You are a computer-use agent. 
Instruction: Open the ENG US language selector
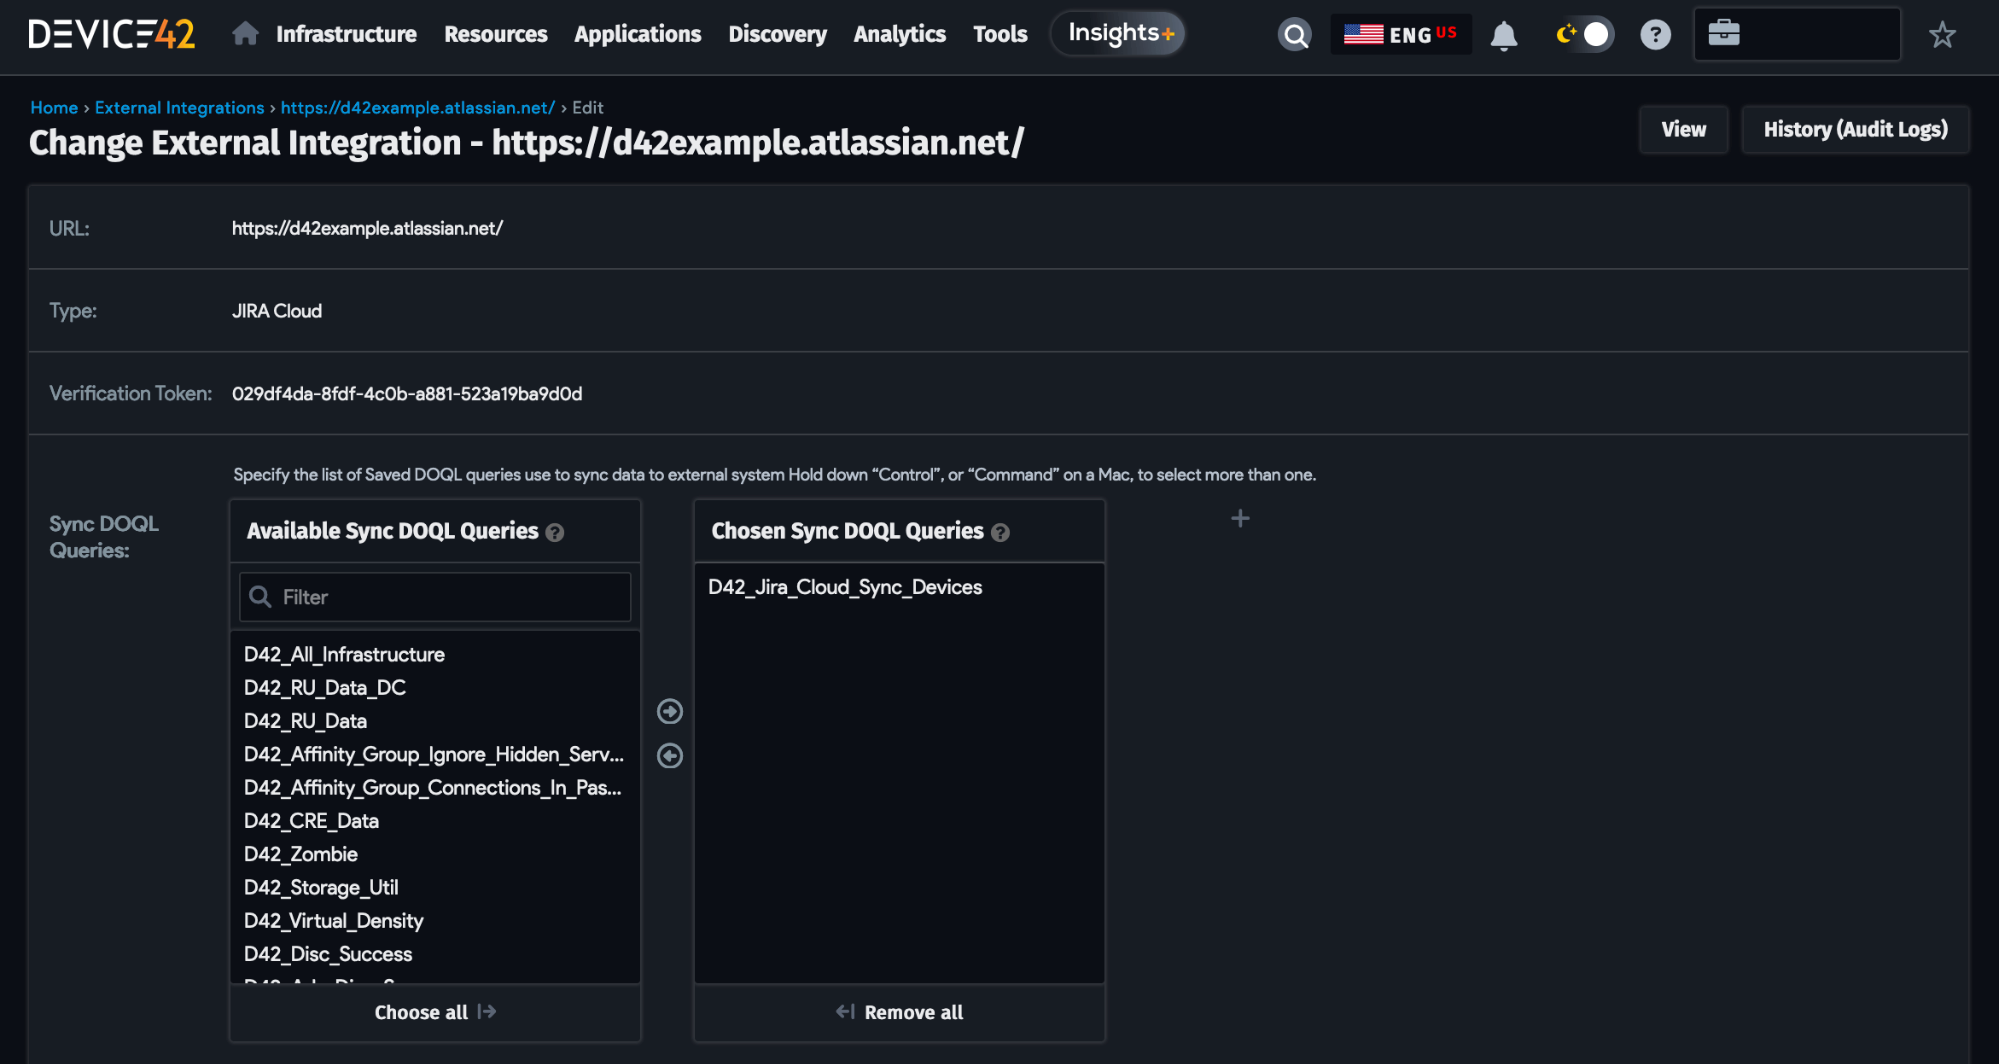coord(1400,33)
